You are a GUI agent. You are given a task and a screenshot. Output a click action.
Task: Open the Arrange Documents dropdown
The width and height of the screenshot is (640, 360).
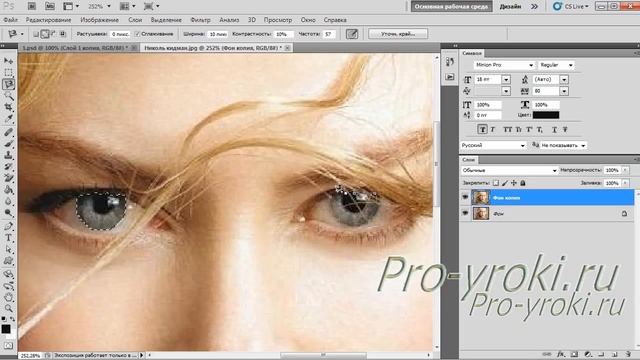(x=127, y=6)
